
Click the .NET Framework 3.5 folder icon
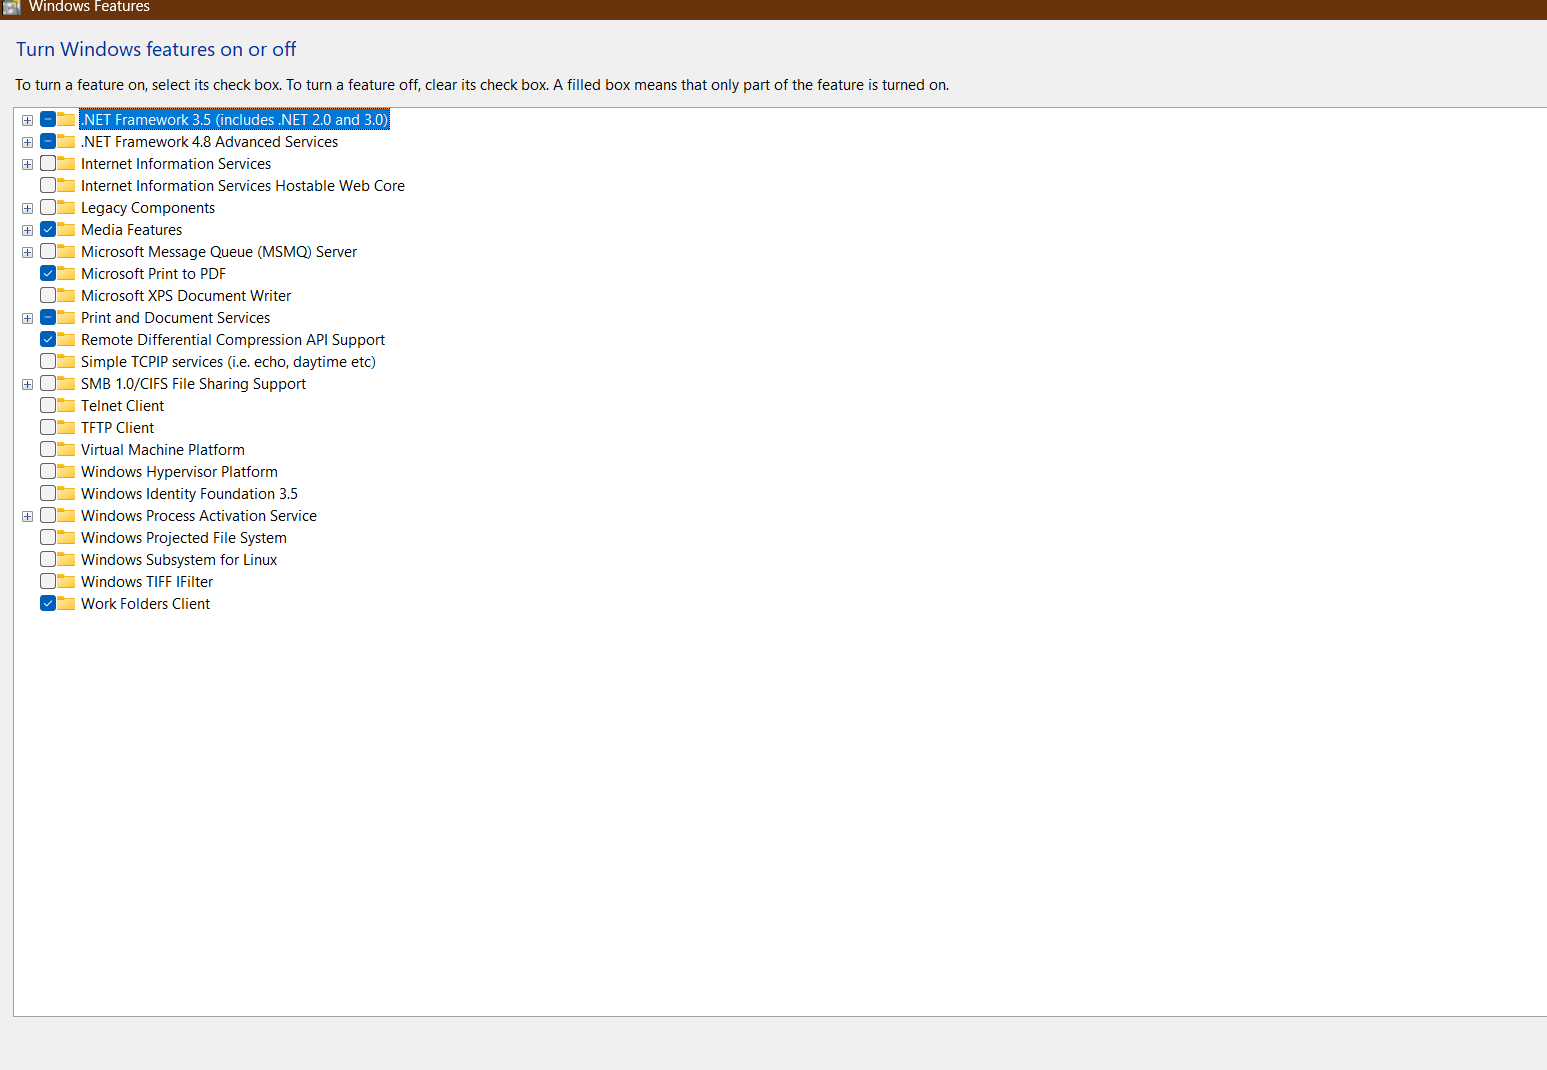66,119
